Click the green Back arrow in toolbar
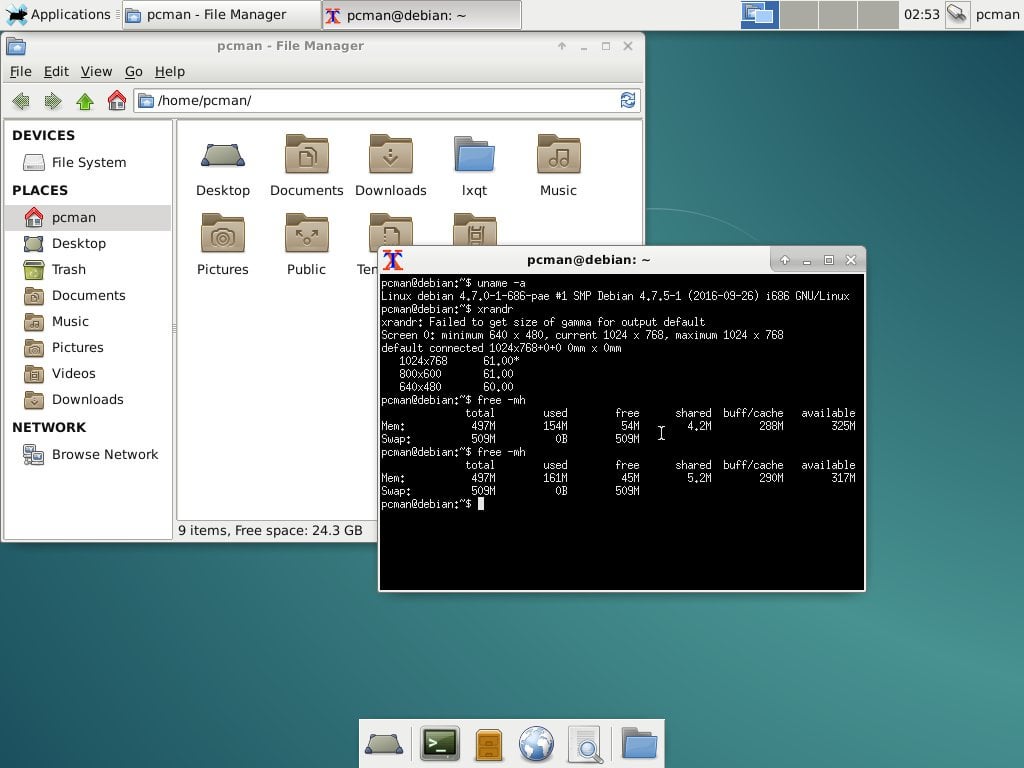This screenshot has height=768, width=1024. (21, 100)
